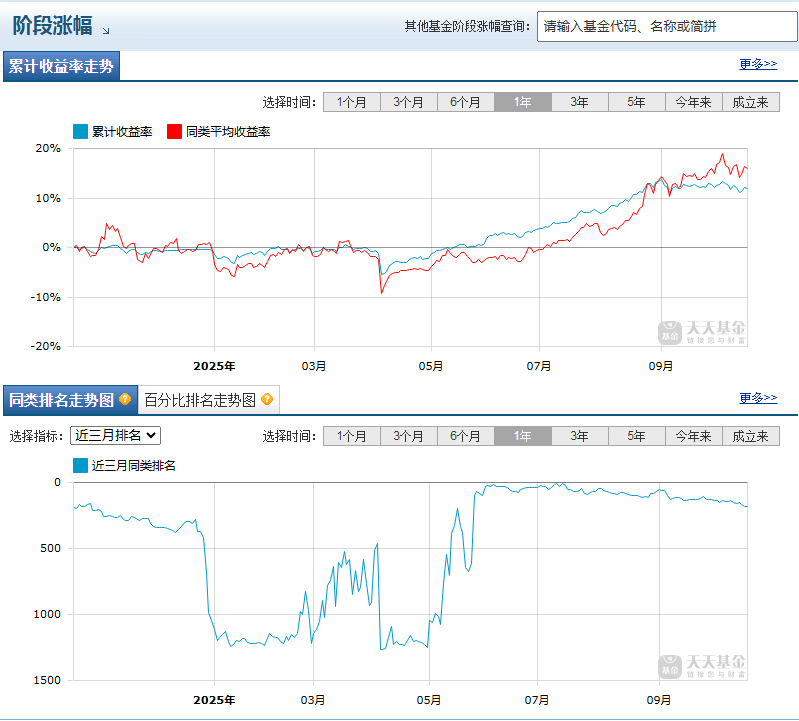
Task: Open 更多>> link for ranking trend chart
Action: click(758, 397)
